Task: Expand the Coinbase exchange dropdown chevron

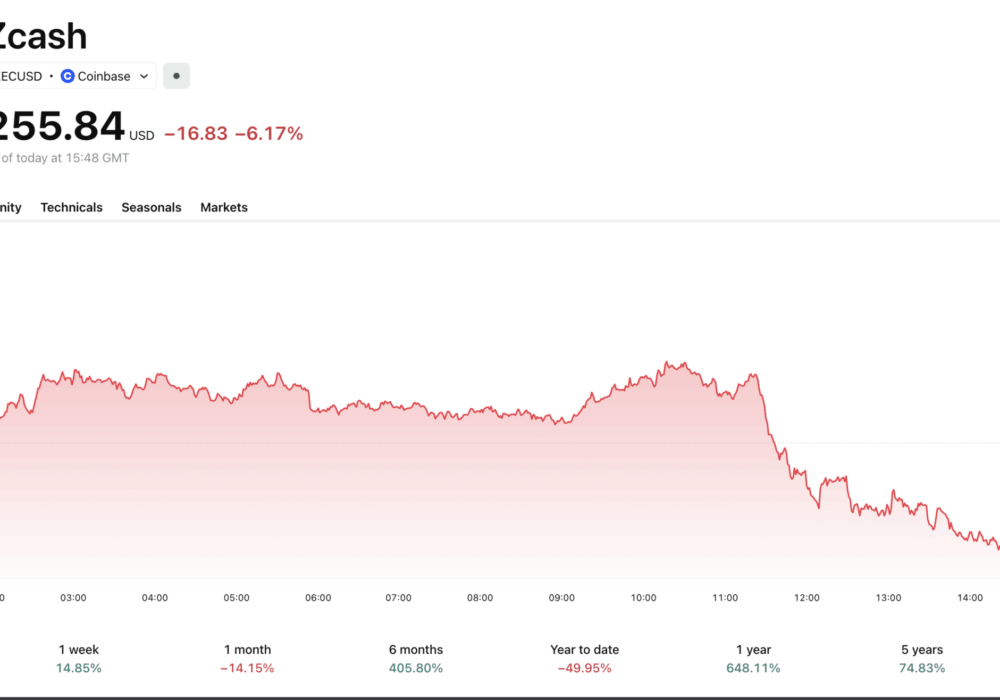Action: pyautogui.click(x=144, y=76)
